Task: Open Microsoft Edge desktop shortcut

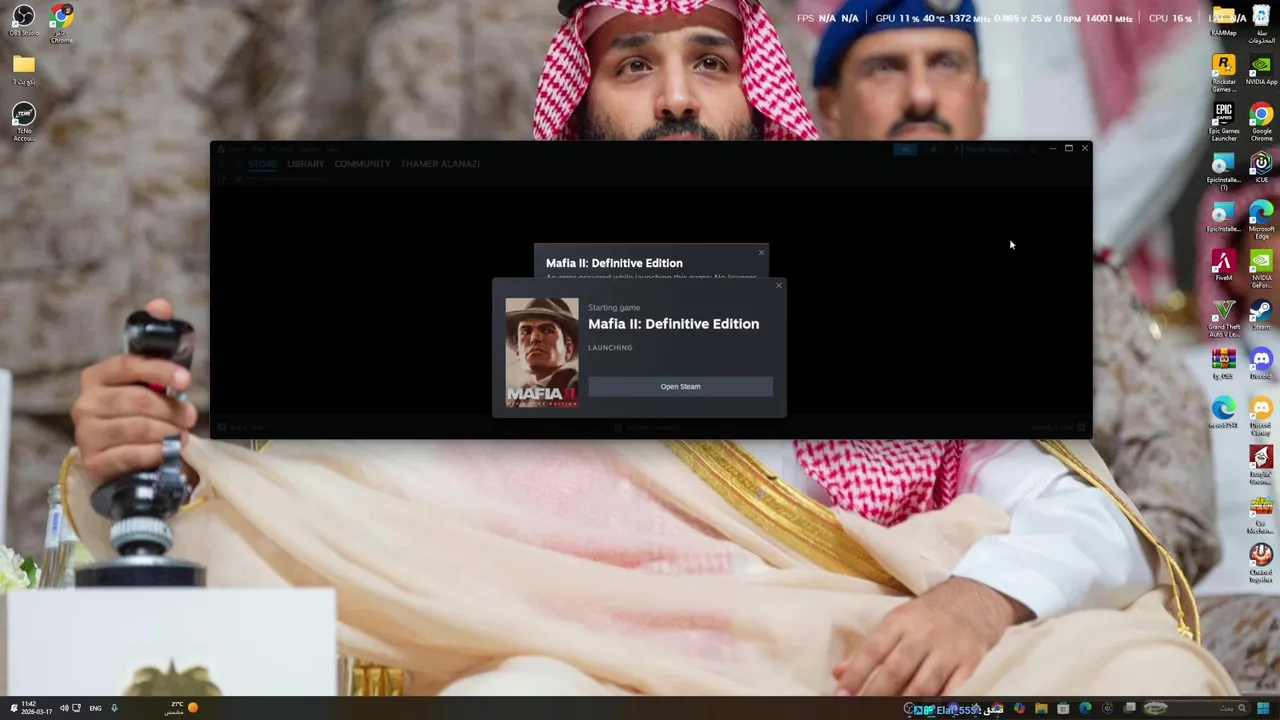Action: coord(1261,220)
